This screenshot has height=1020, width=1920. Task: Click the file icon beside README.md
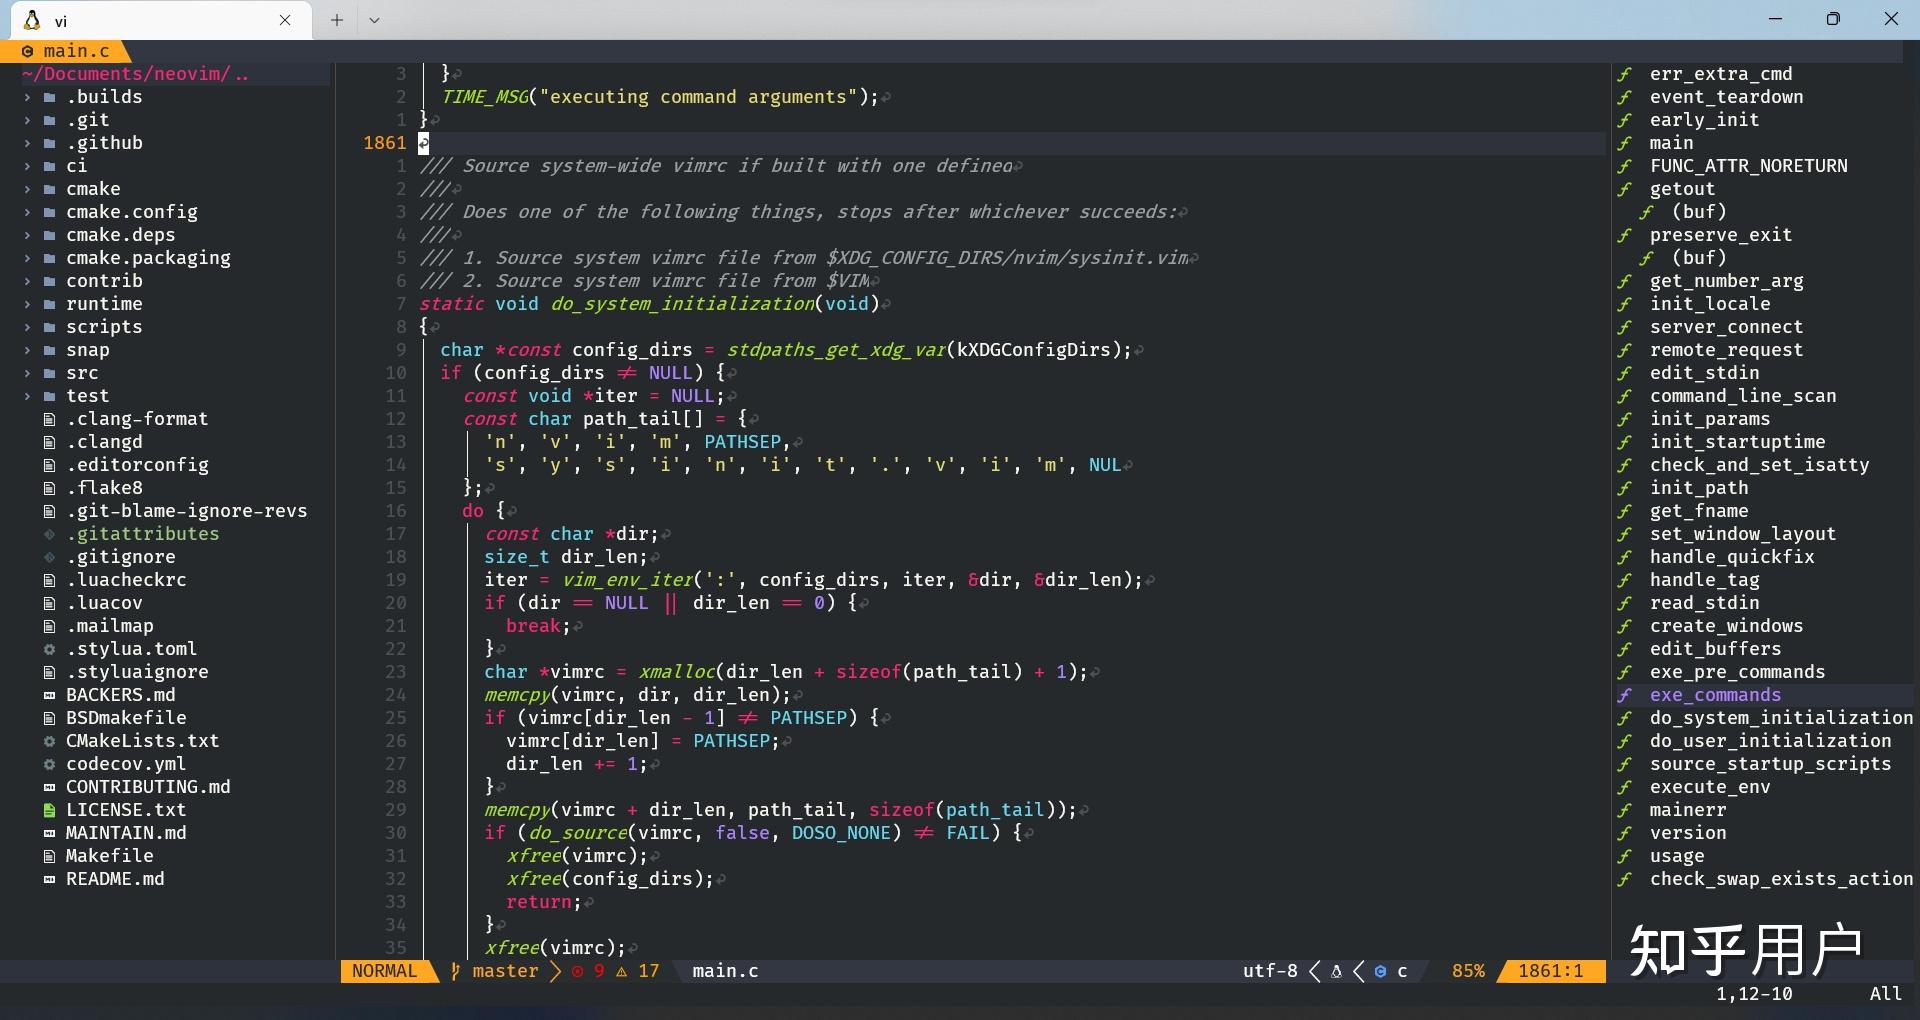coord(49,879)
